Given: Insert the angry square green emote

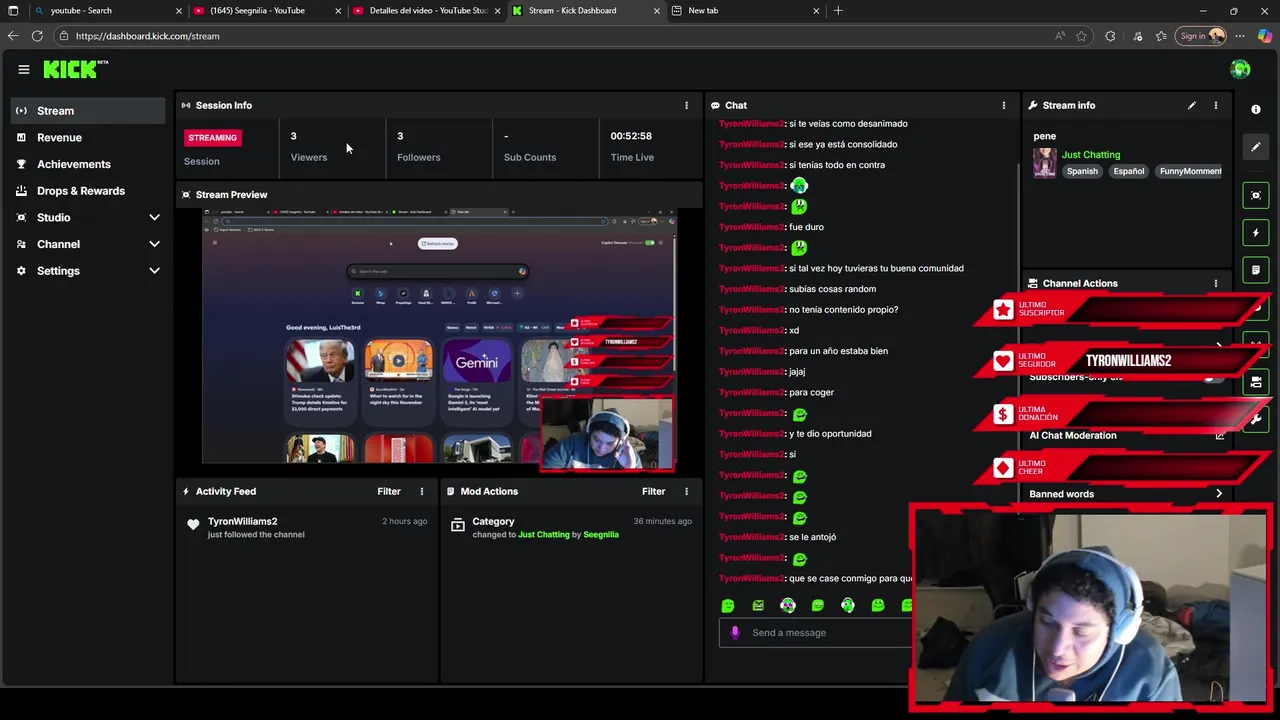Looking at the screenshot, I should pos(758,605).
